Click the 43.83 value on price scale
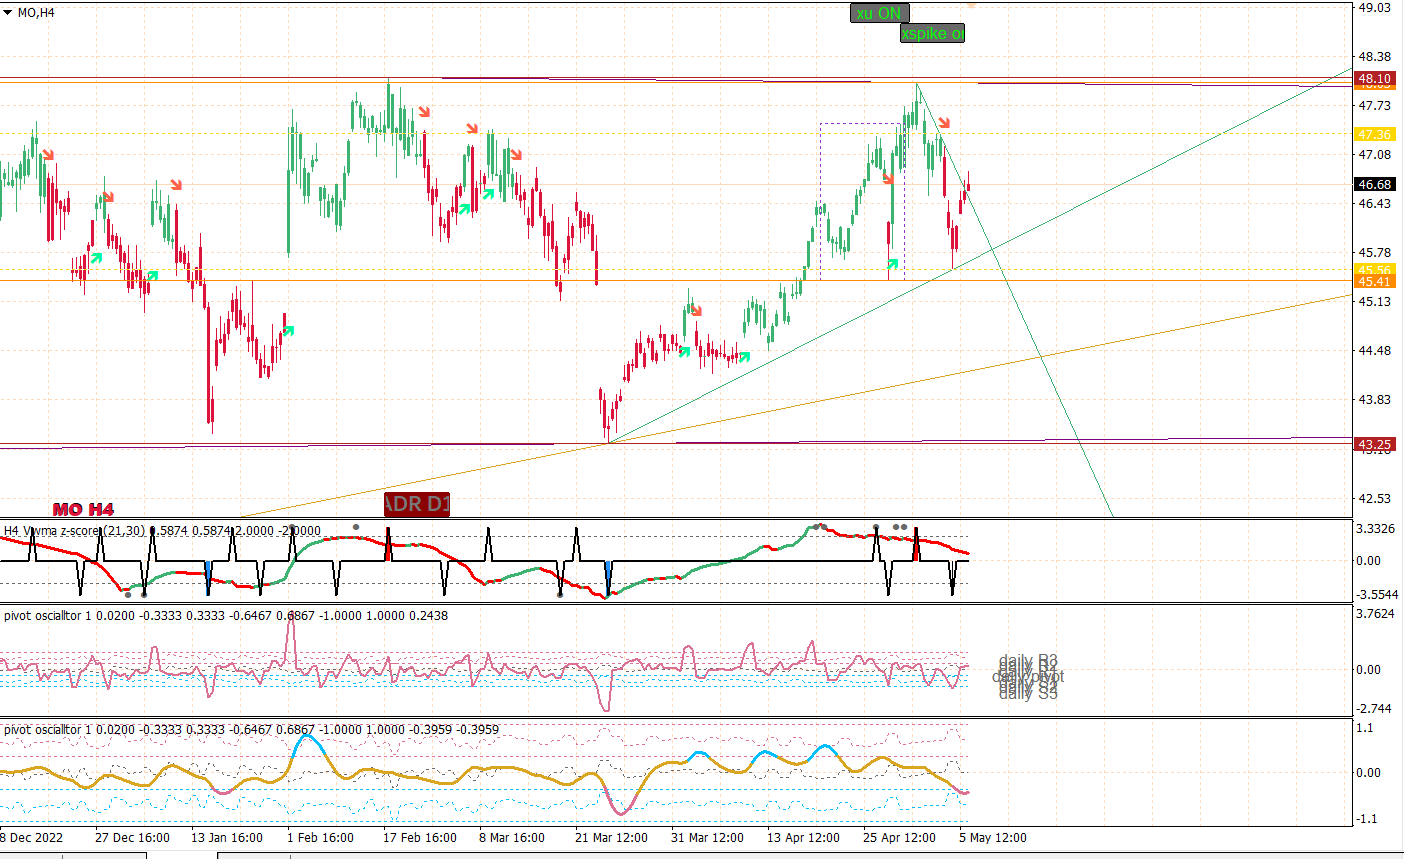 (x=1375, y=399)
